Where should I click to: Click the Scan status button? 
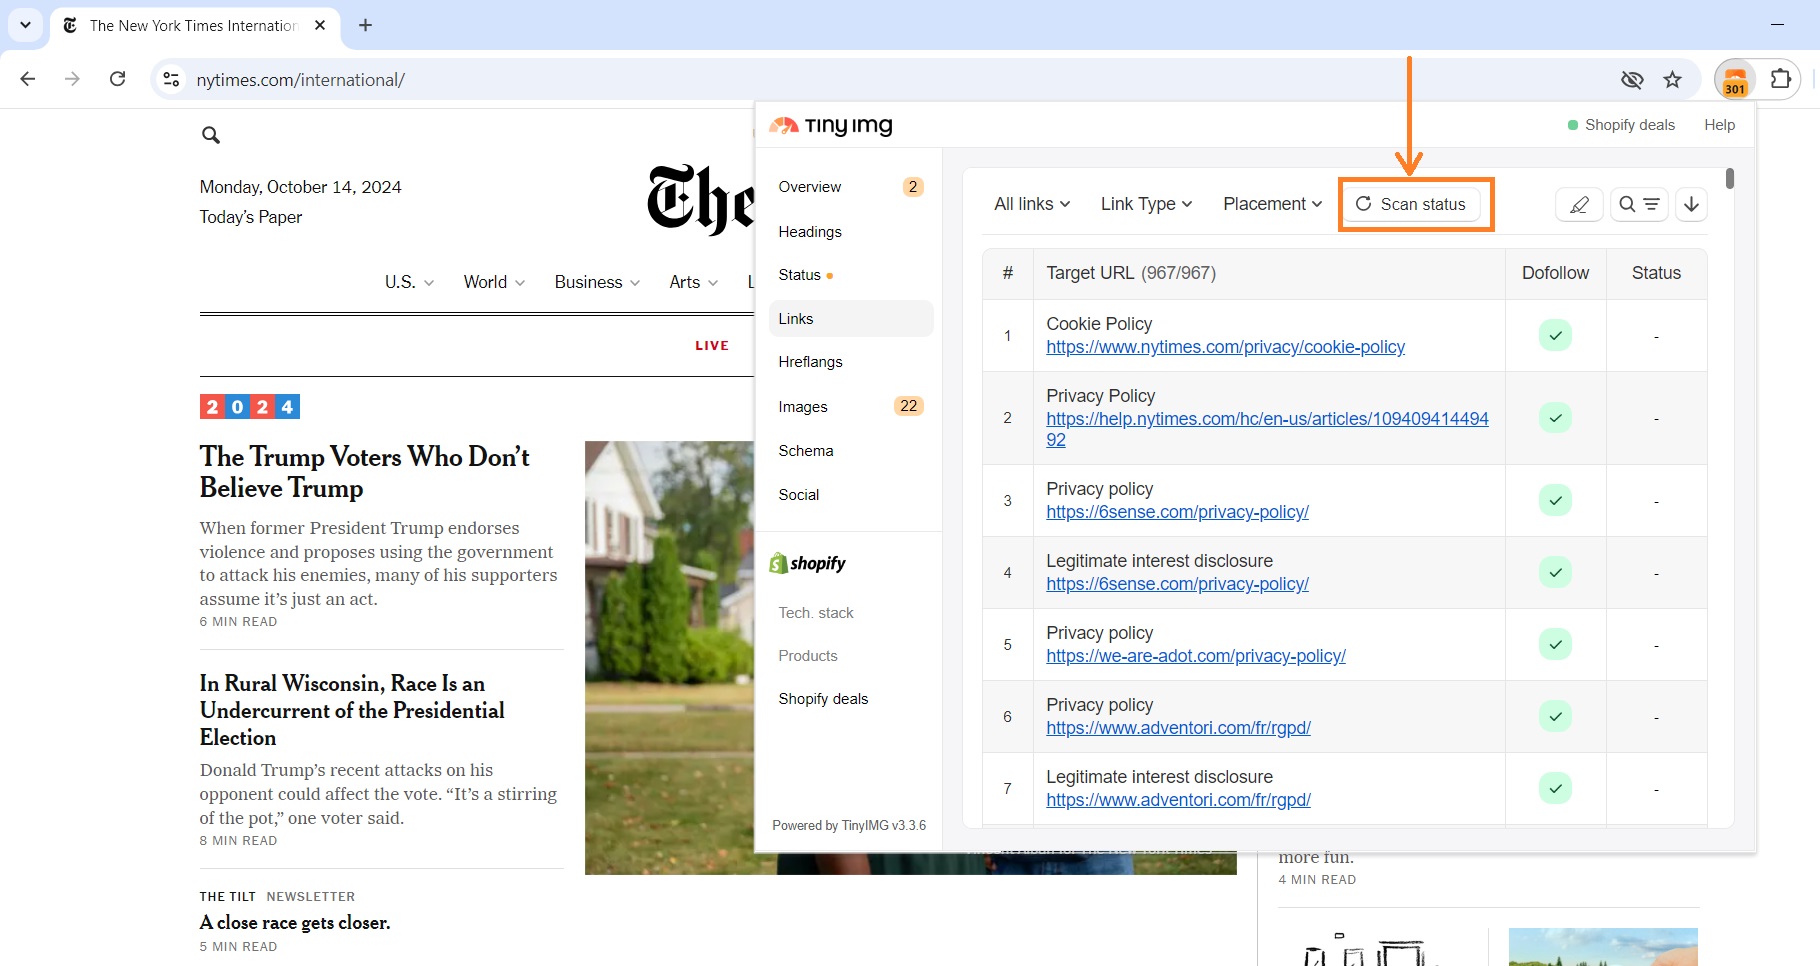coord(1414,204)
